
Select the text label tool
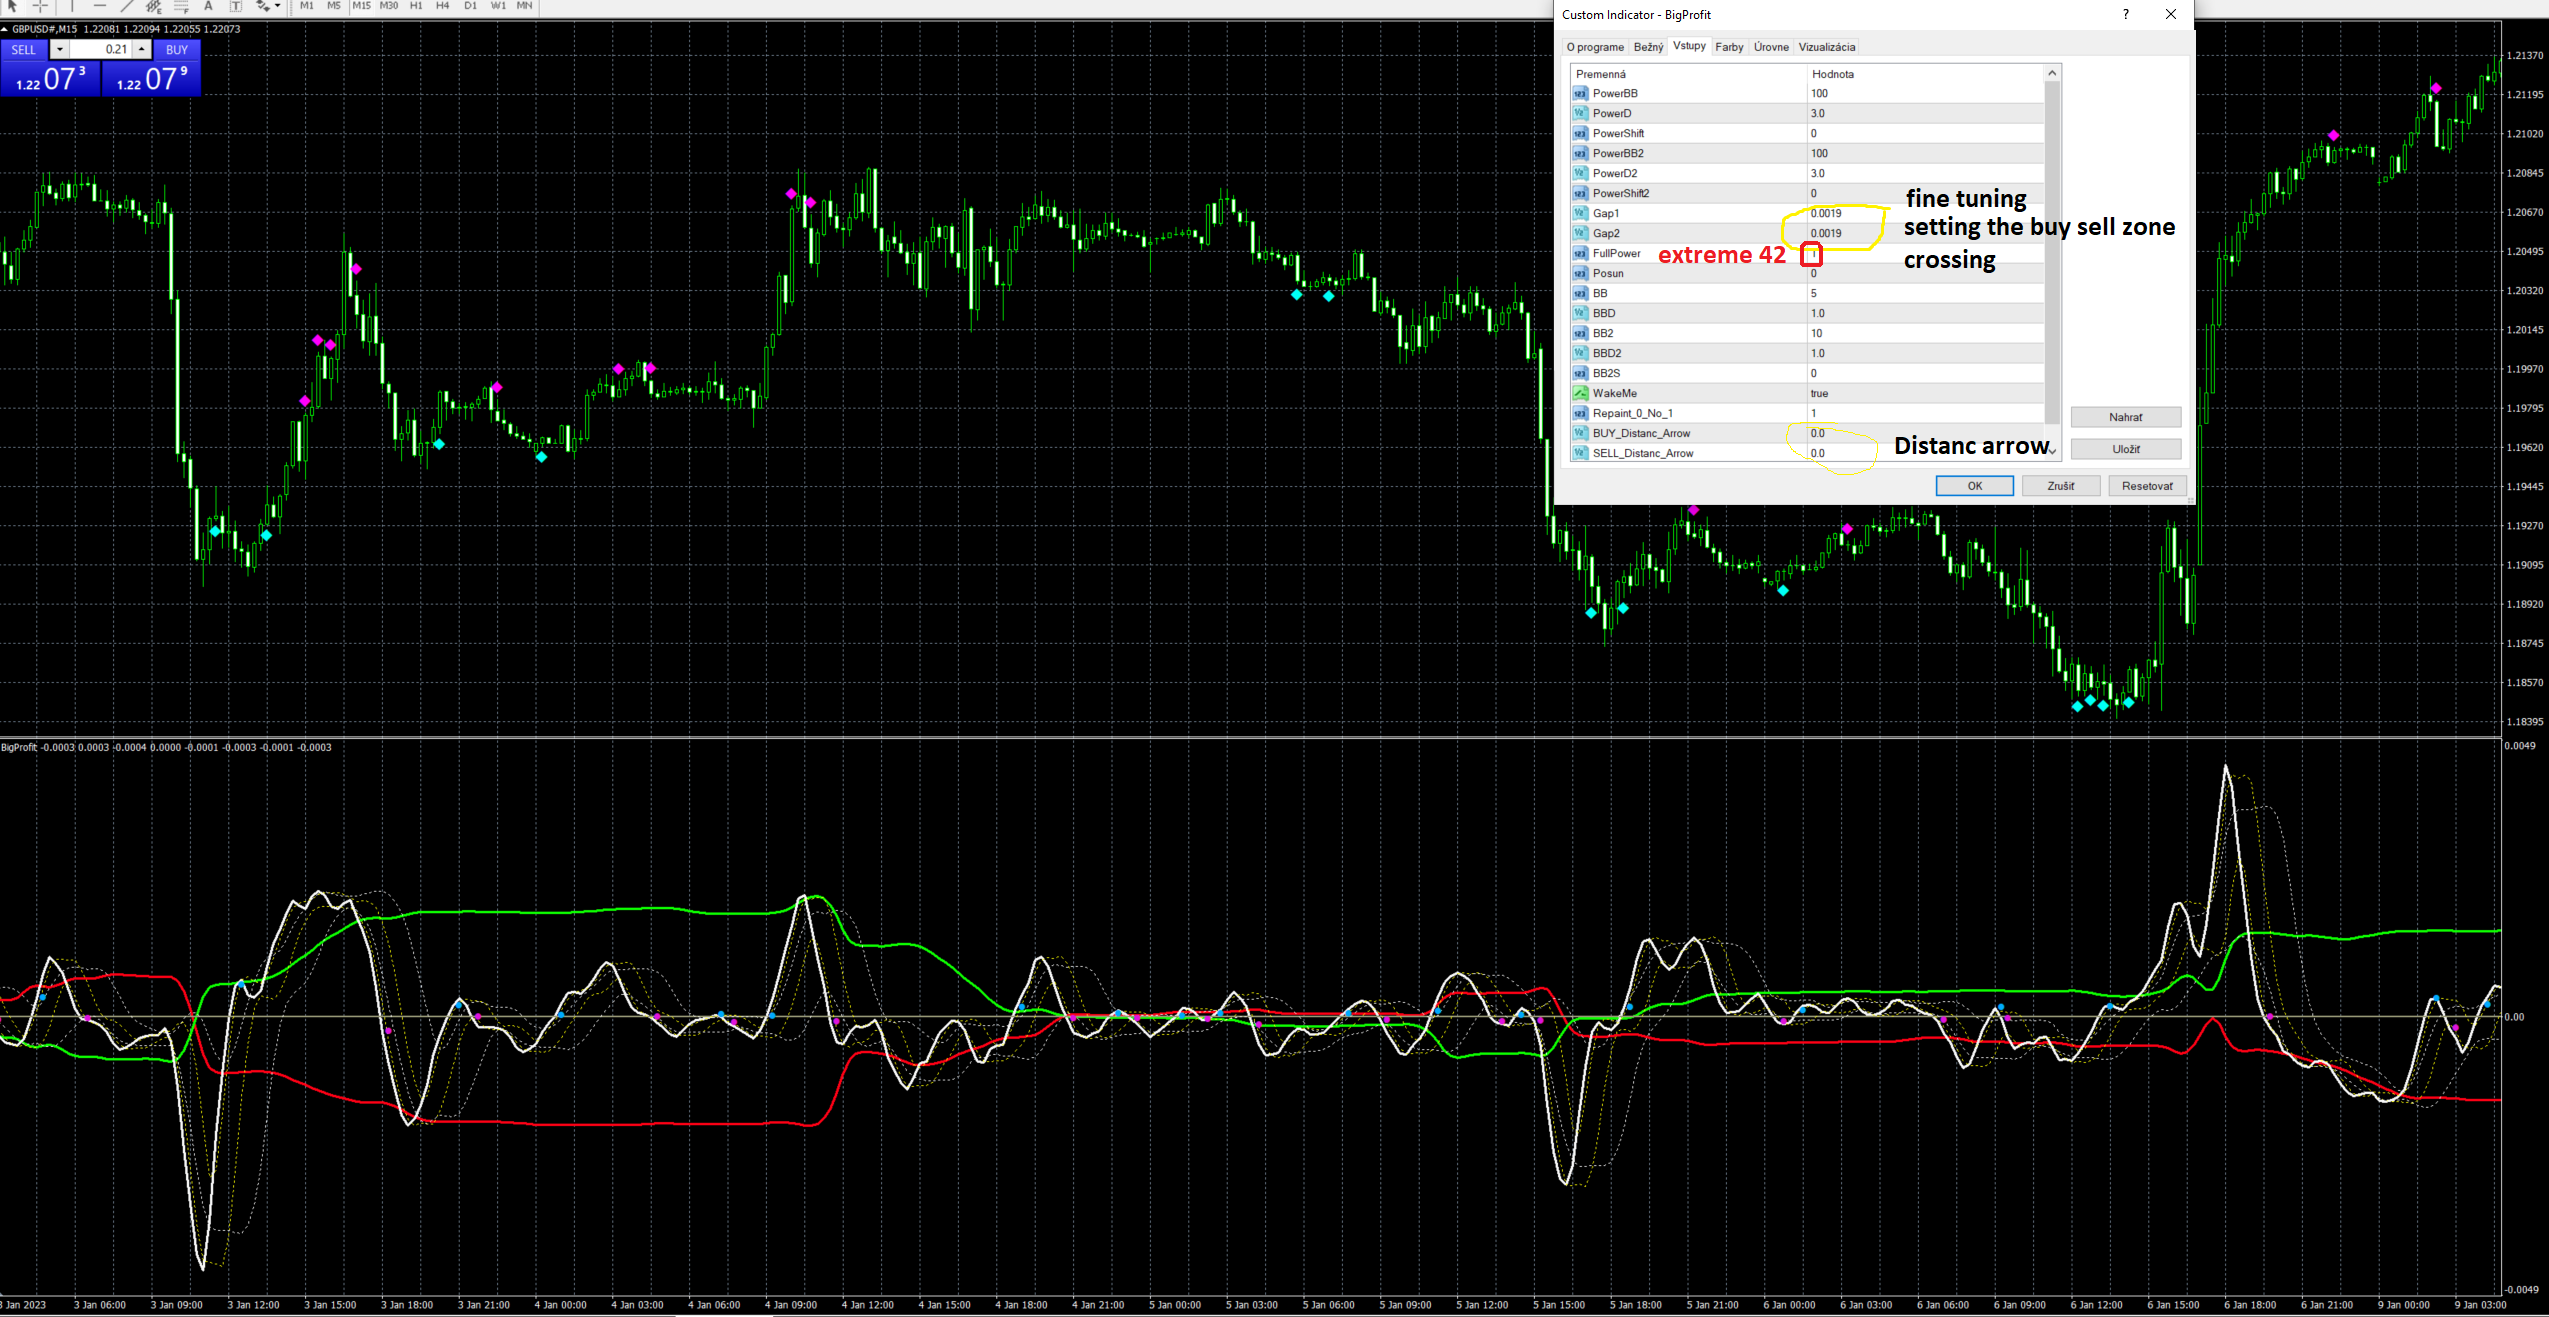236,6
